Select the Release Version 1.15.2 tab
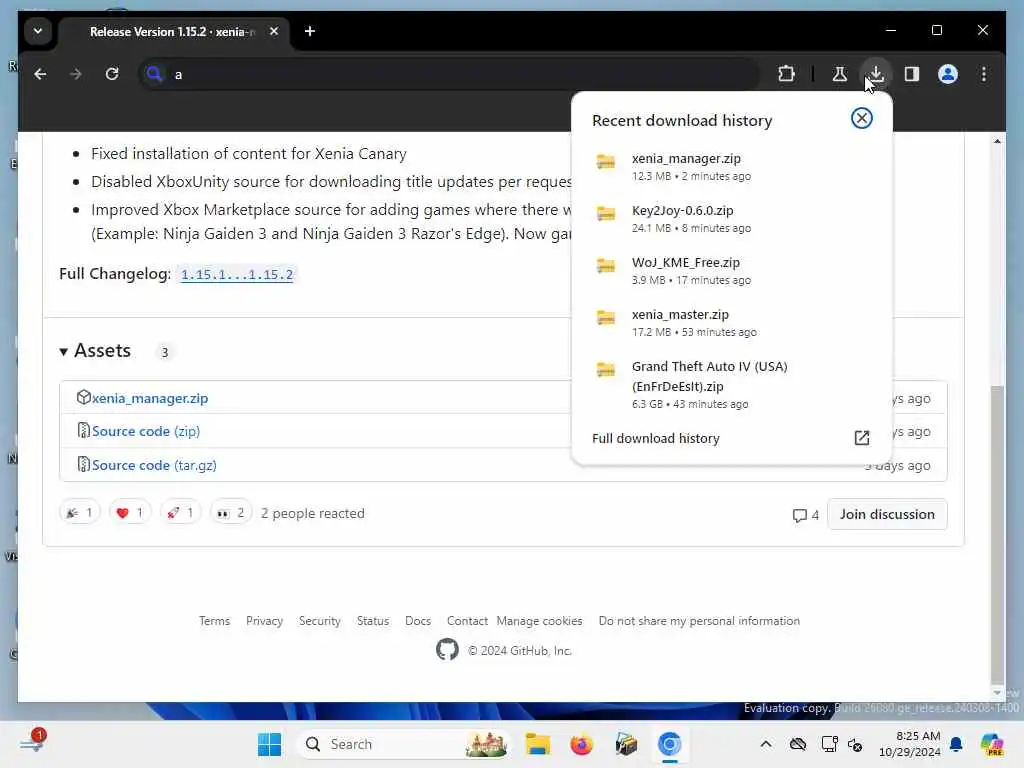 click(x=172, y=31)
